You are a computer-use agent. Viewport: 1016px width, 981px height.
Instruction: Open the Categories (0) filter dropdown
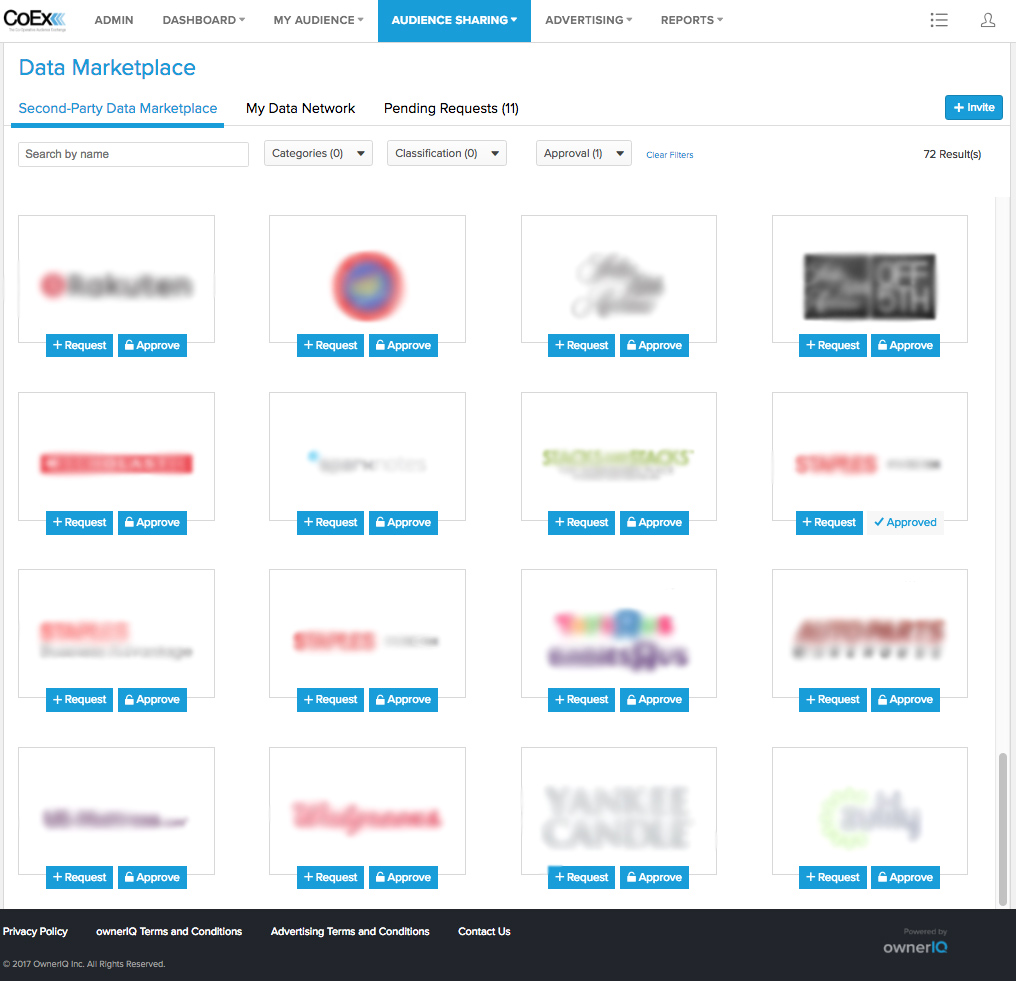point(318,154)
